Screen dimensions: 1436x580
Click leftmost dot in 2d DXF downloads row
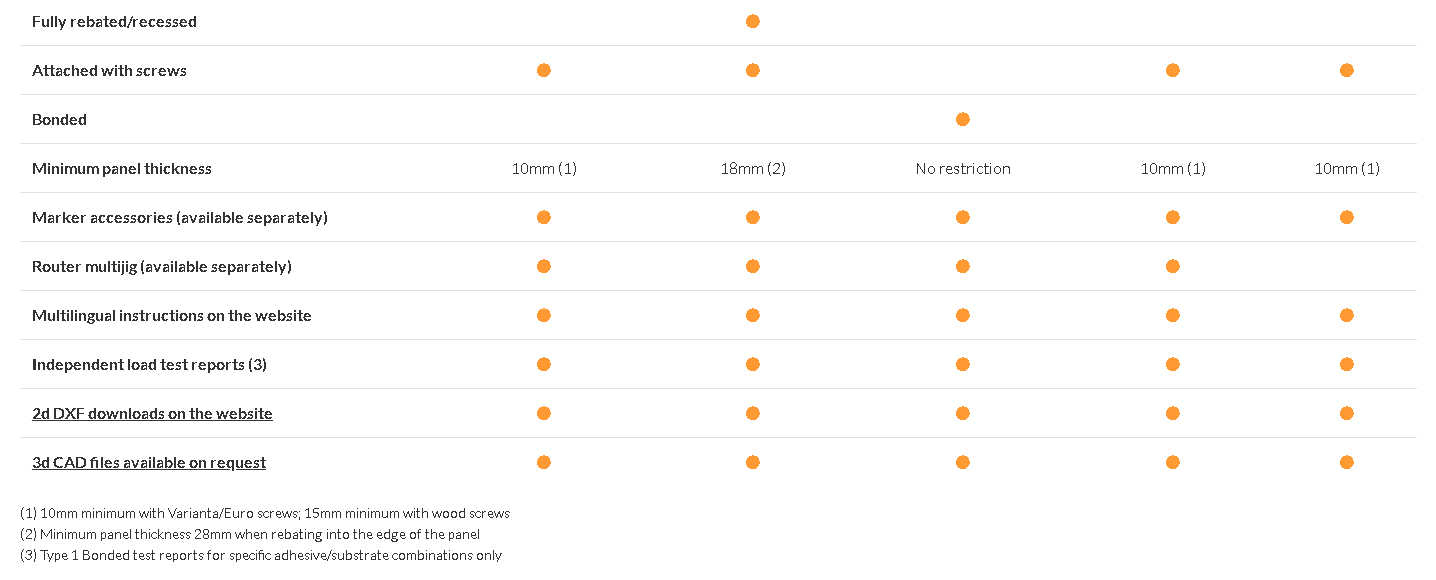click(x=544, y=413)
